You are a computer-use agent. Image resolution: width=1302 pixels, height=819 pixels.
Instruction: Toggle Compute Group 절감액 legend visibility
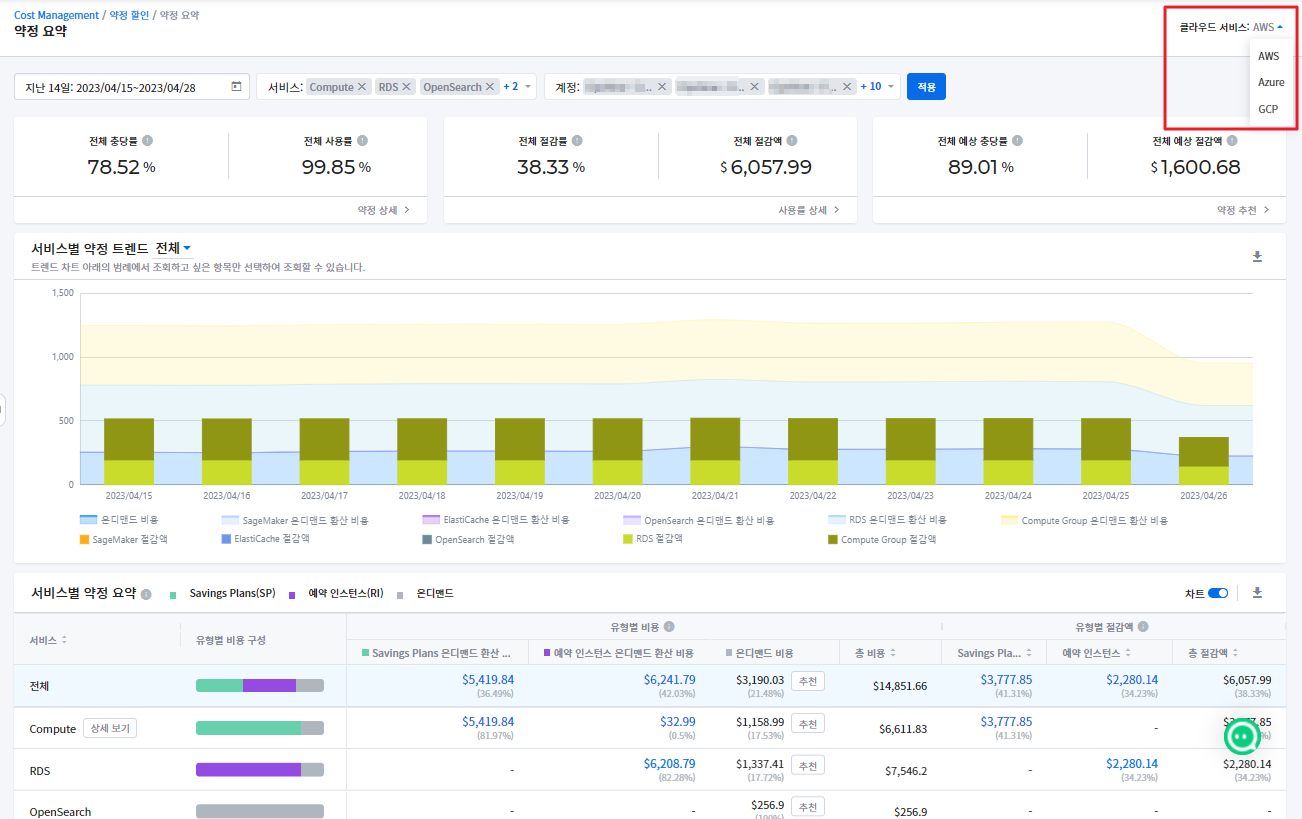pos(878,539)
